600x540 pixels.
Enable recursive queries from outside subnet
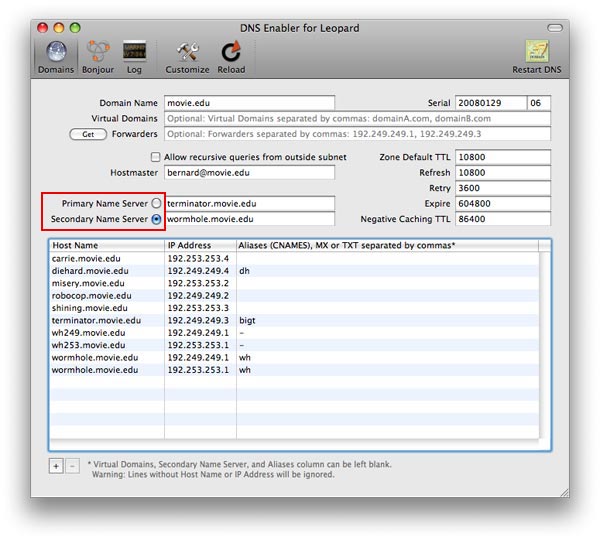(155, 157)
